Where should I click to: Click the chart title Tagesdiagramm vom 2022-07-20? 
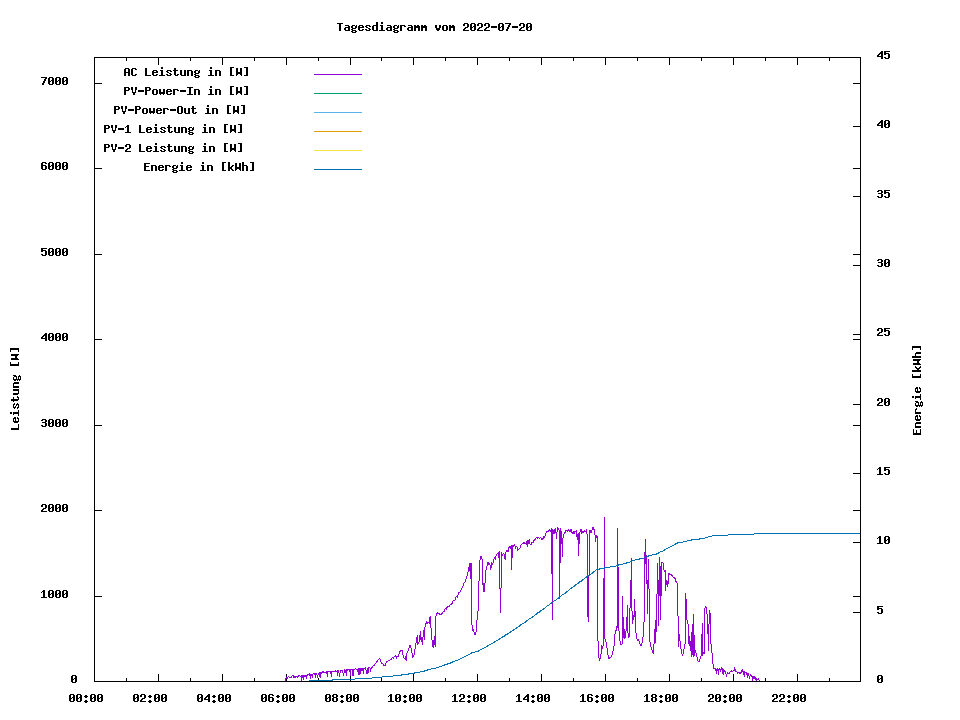[x=434, y=27]
